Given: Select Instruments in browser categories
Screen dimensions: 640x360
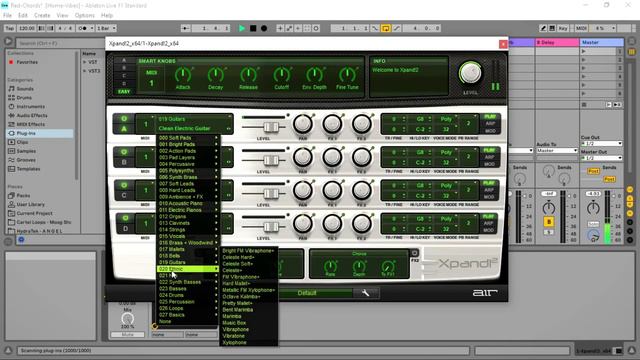Looking at the screenshot, I should click(x=31, y=107).
